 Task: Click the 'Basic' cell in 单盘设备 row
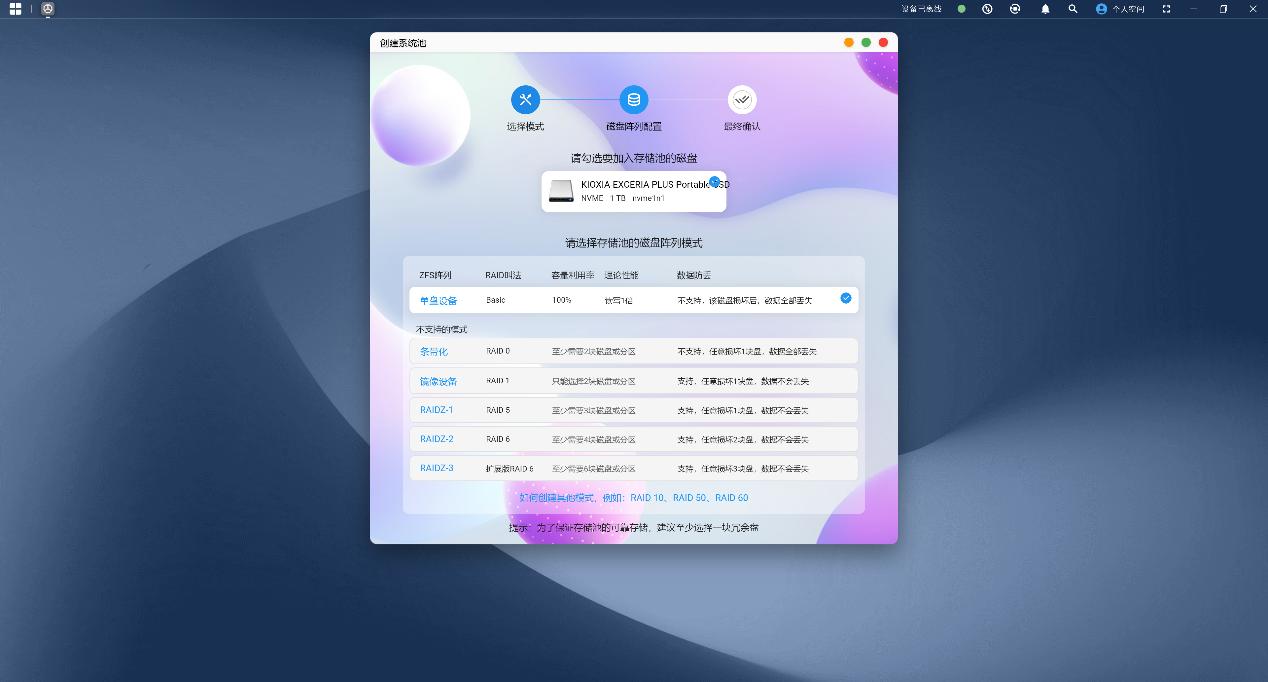(496, 300)
